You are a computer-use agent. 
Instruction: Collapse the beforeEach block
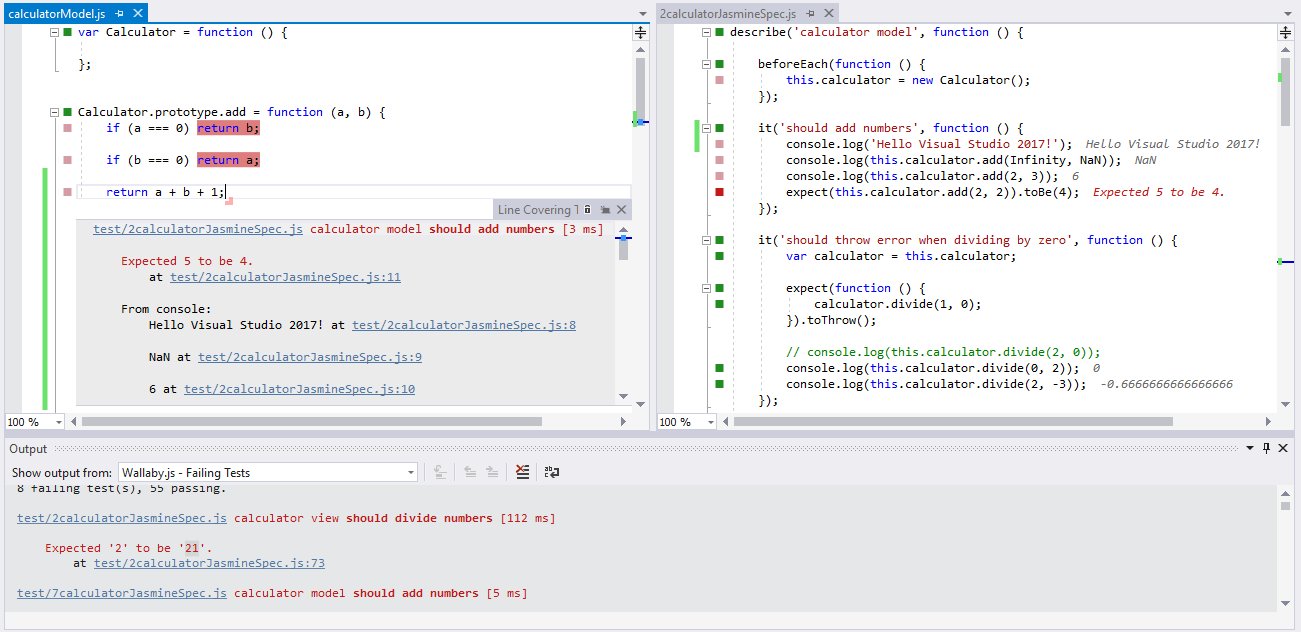click(706, 64)
